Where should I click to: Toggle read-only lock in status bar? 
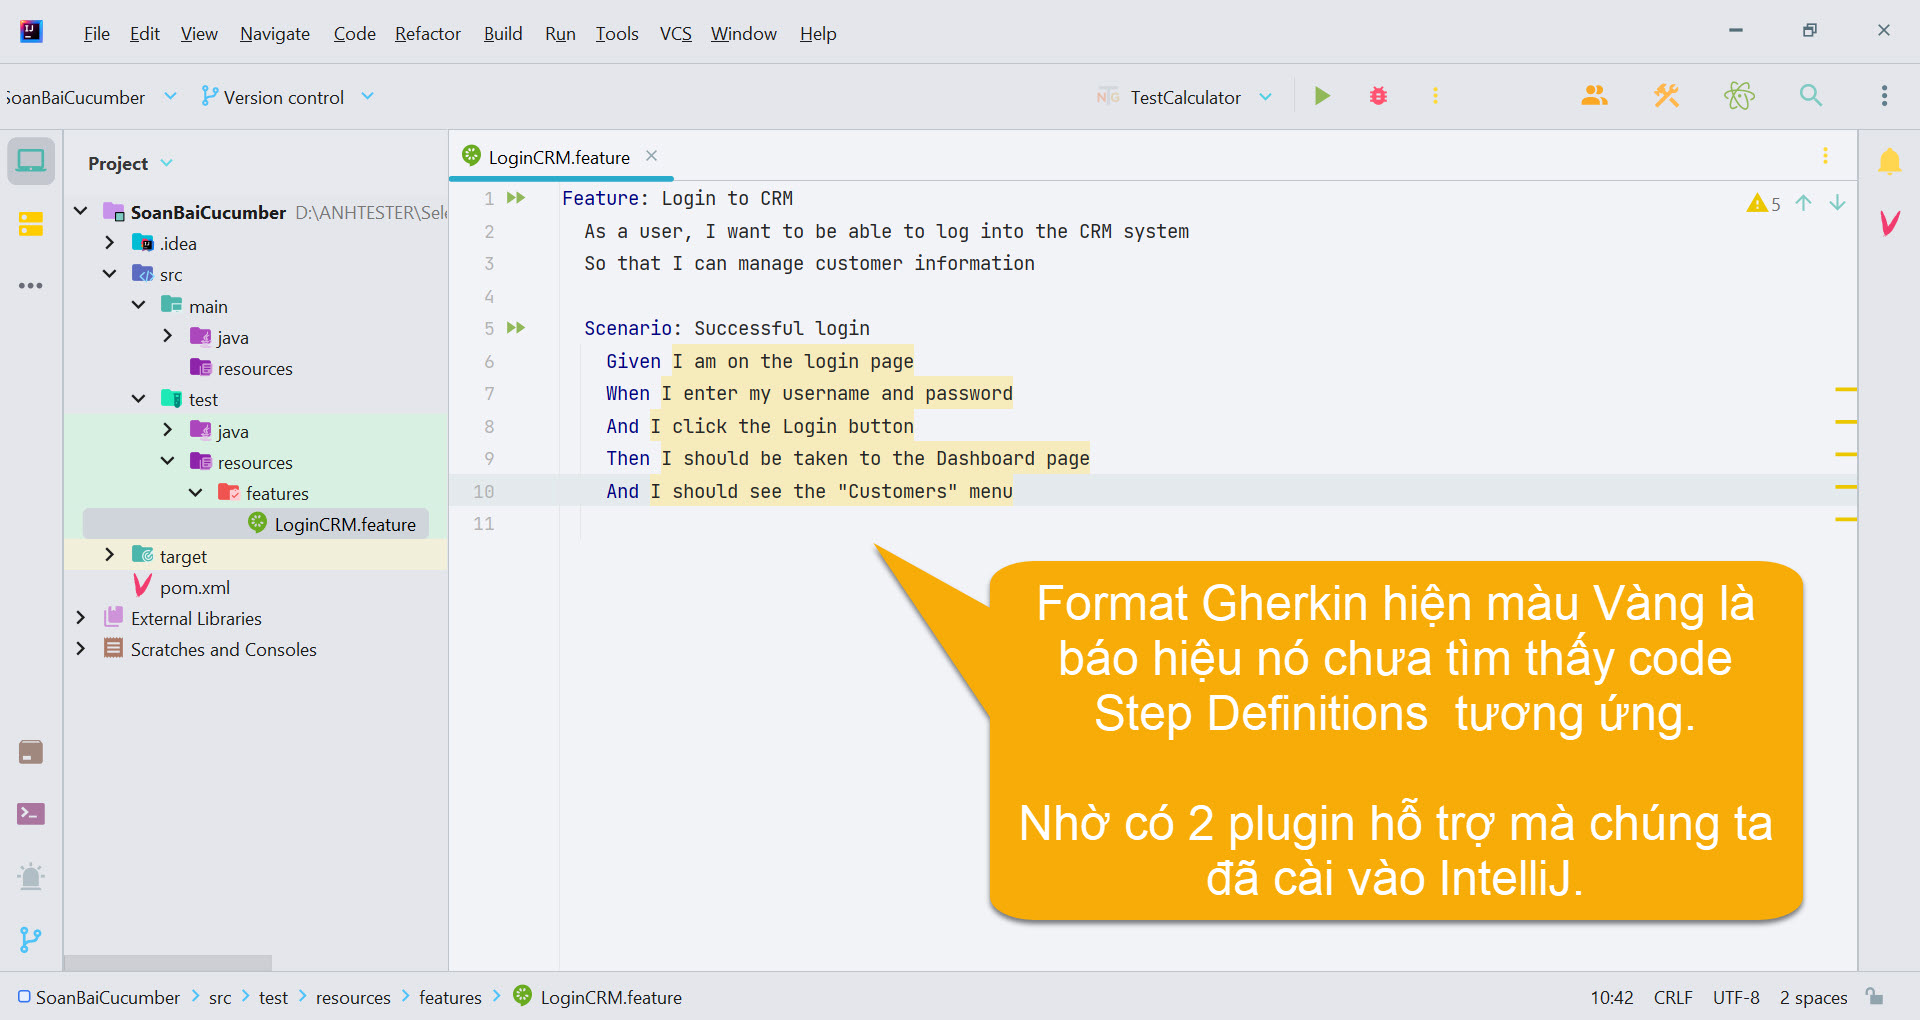pos(1875,997)
